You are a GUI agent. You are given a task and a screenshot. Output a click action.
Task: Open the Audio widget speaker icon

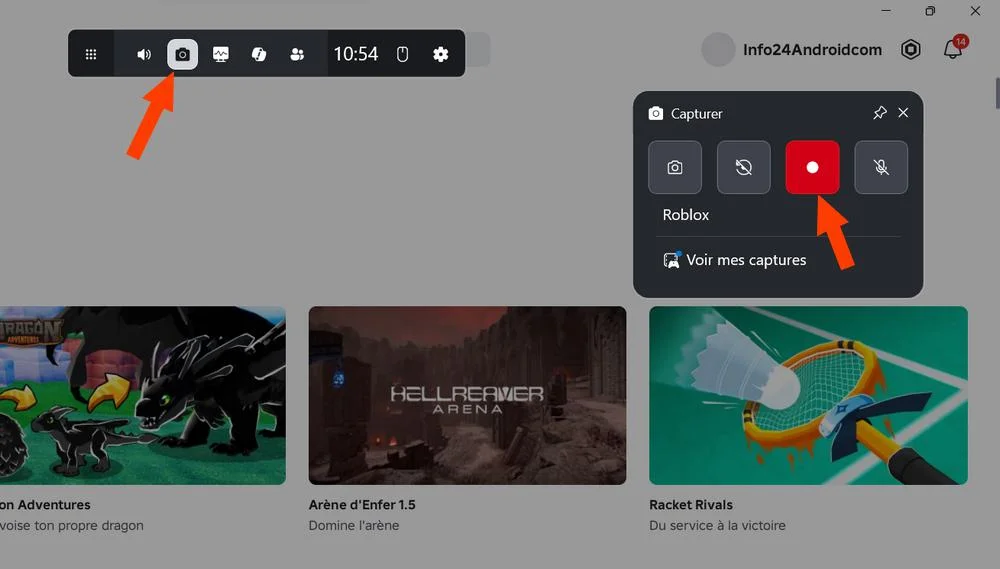(144, 54)
